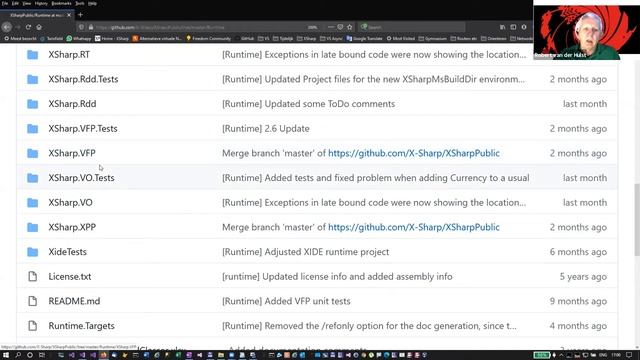The image size is (640, 360).
Task: Open commit '[Runtime] 2.6 Update'
Action: (266, 129)
